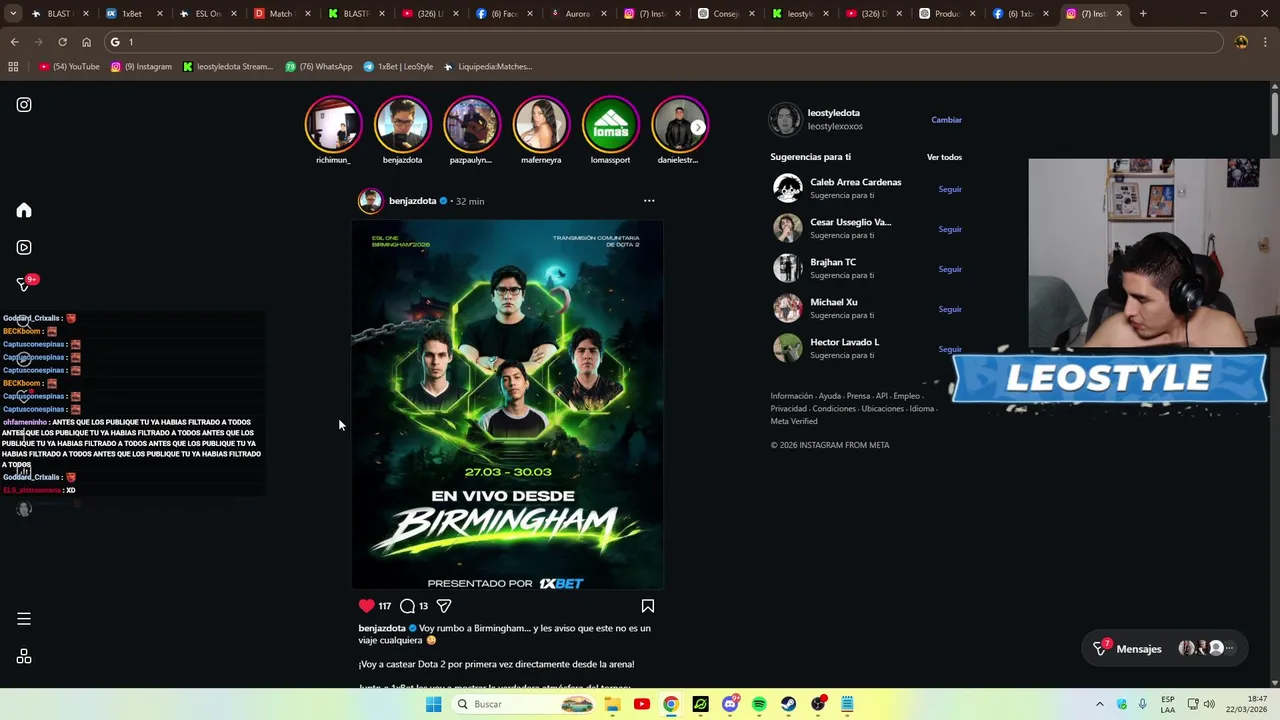Click the Meta Verified footer link
The height and width of the screenshot is (720, 1280).
pos(794,421)
